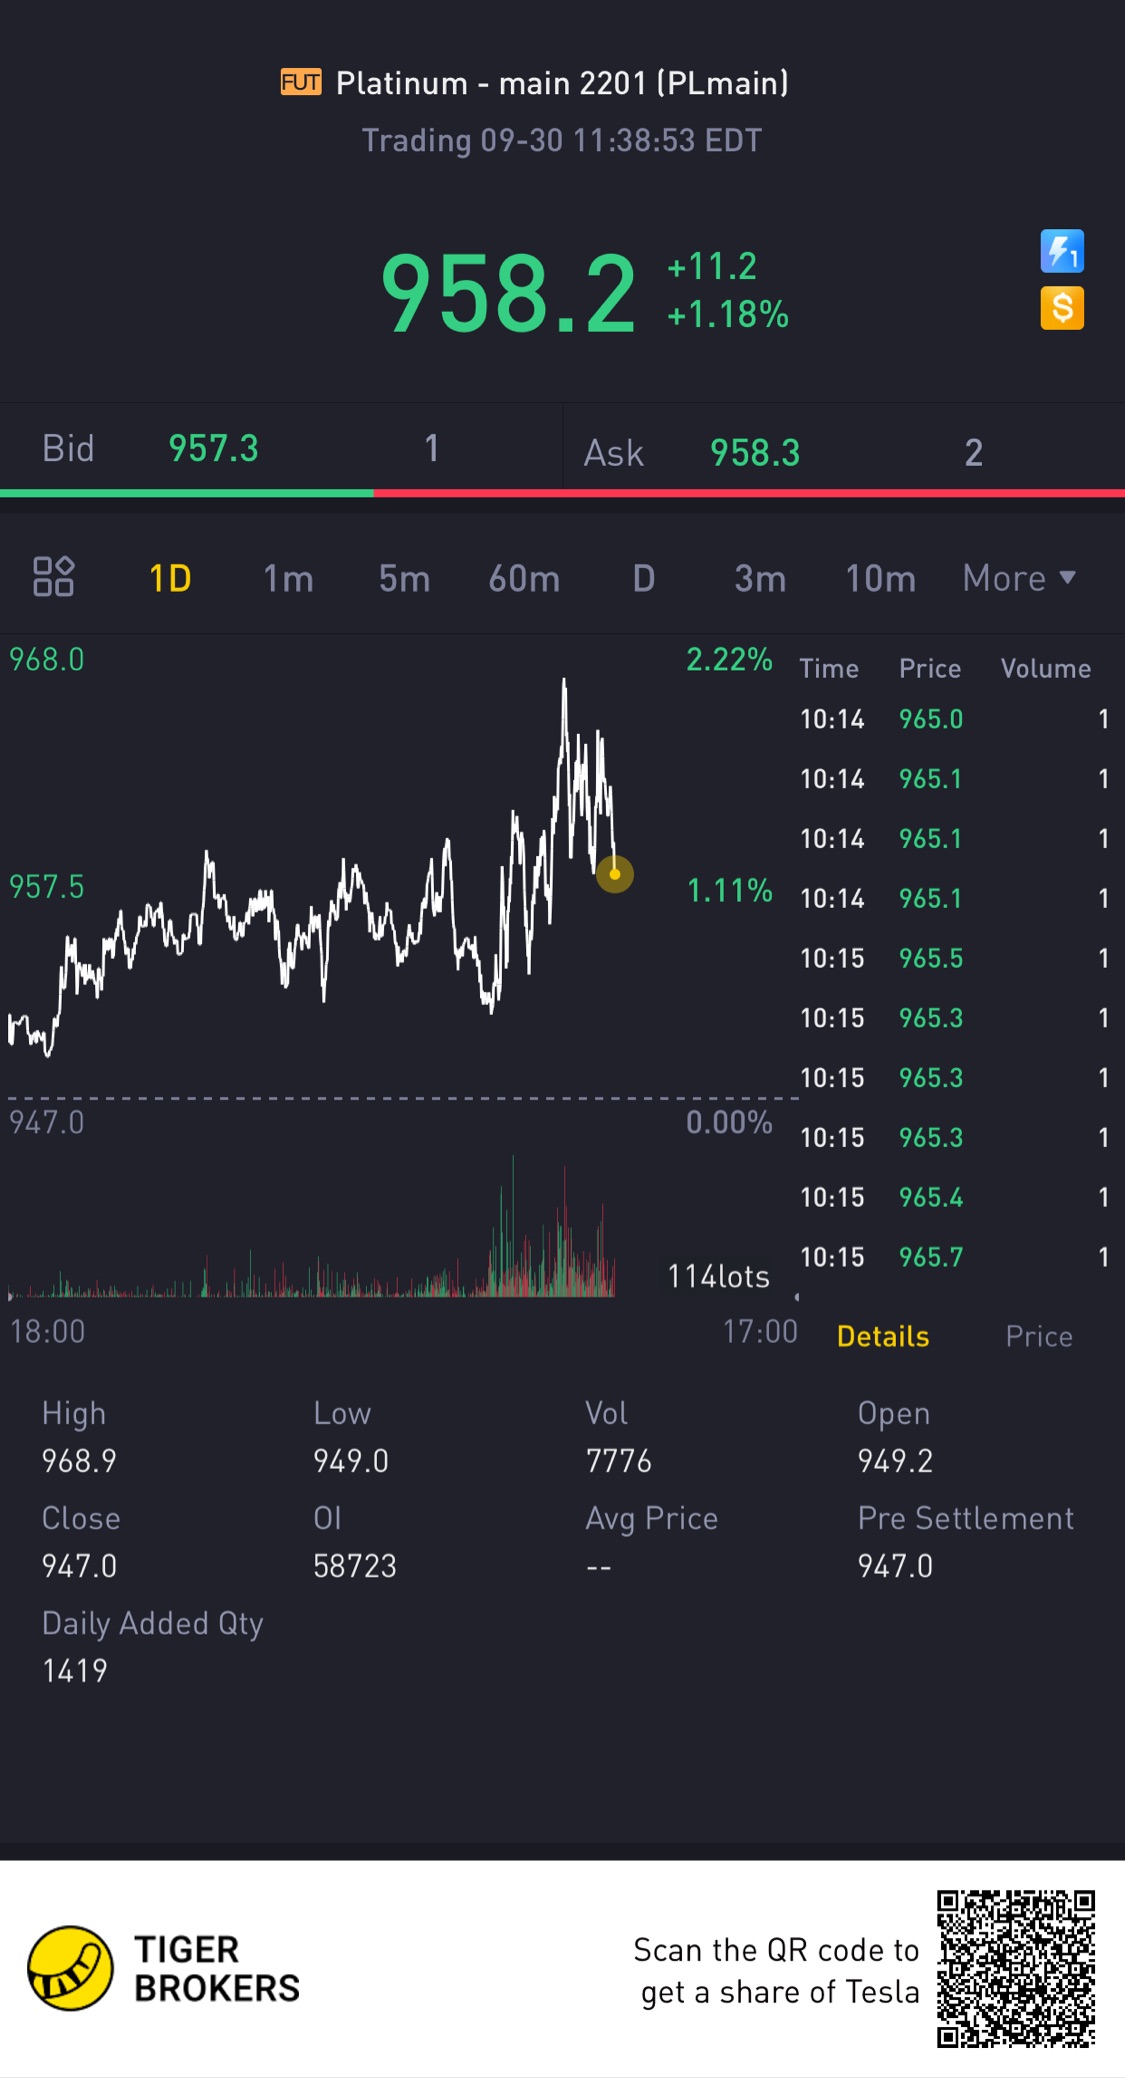Select the 1D chart tab
The width and height of the screenshot is (1125, 2078).
click(170, 578)
